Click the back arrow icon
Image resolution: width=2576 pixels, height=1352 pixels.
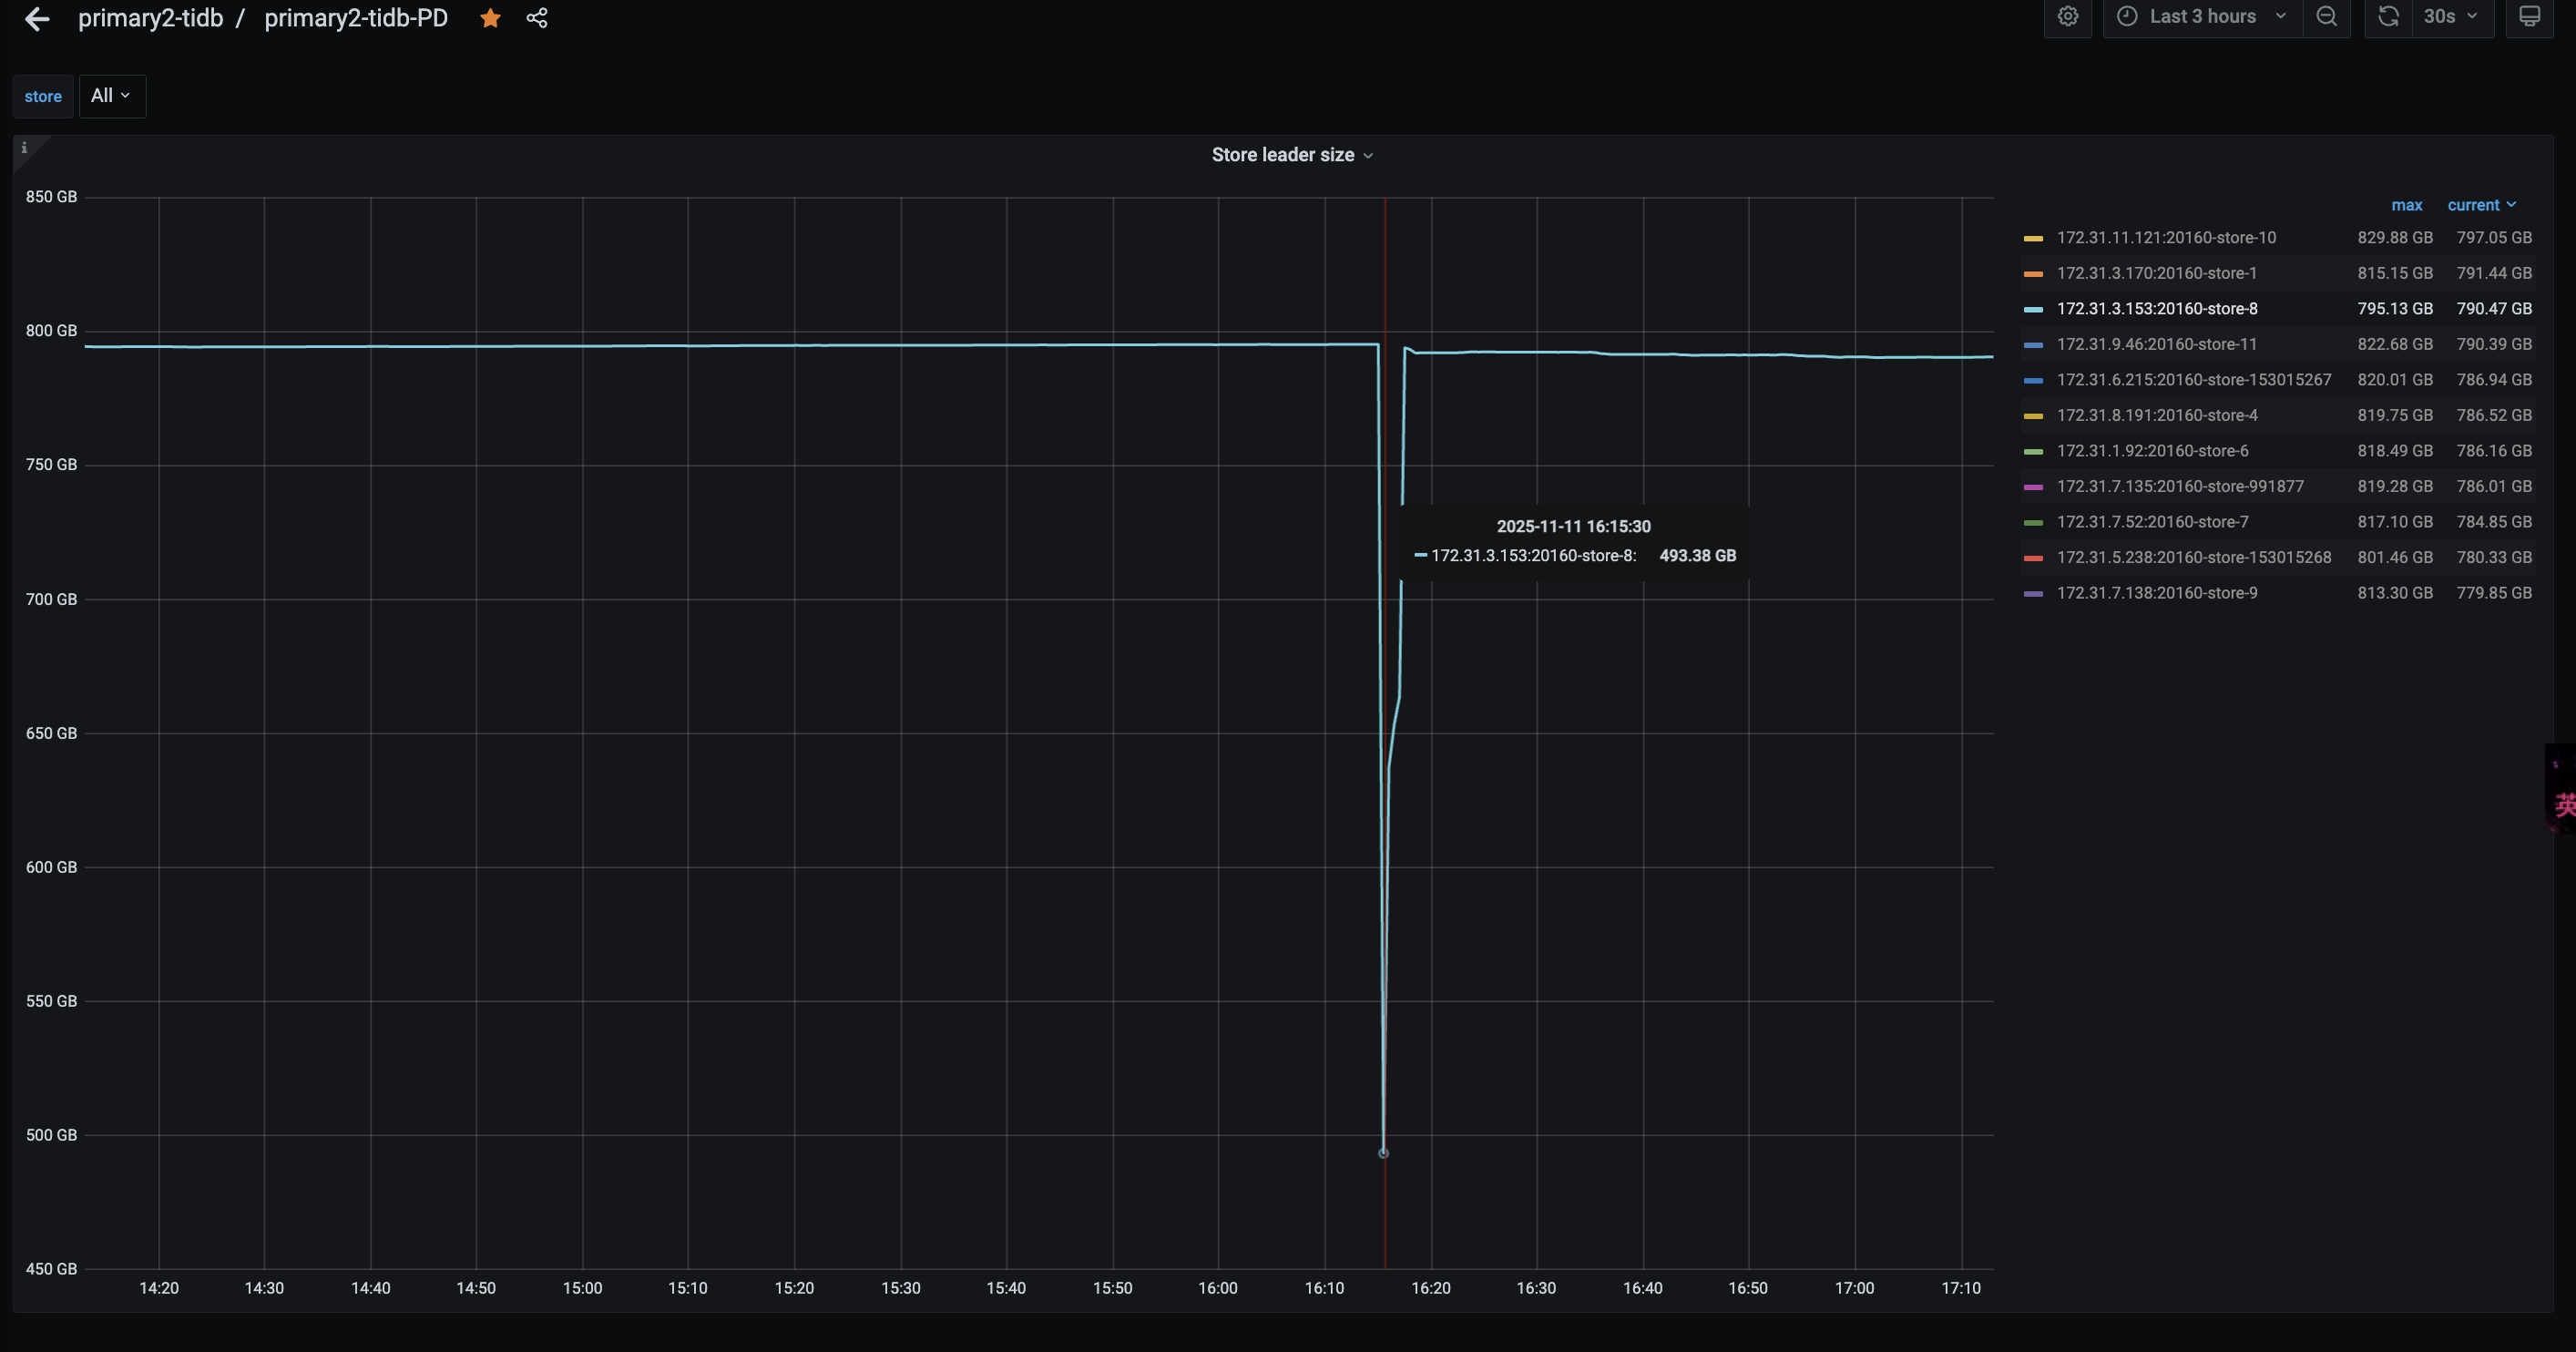pos(37,19)
